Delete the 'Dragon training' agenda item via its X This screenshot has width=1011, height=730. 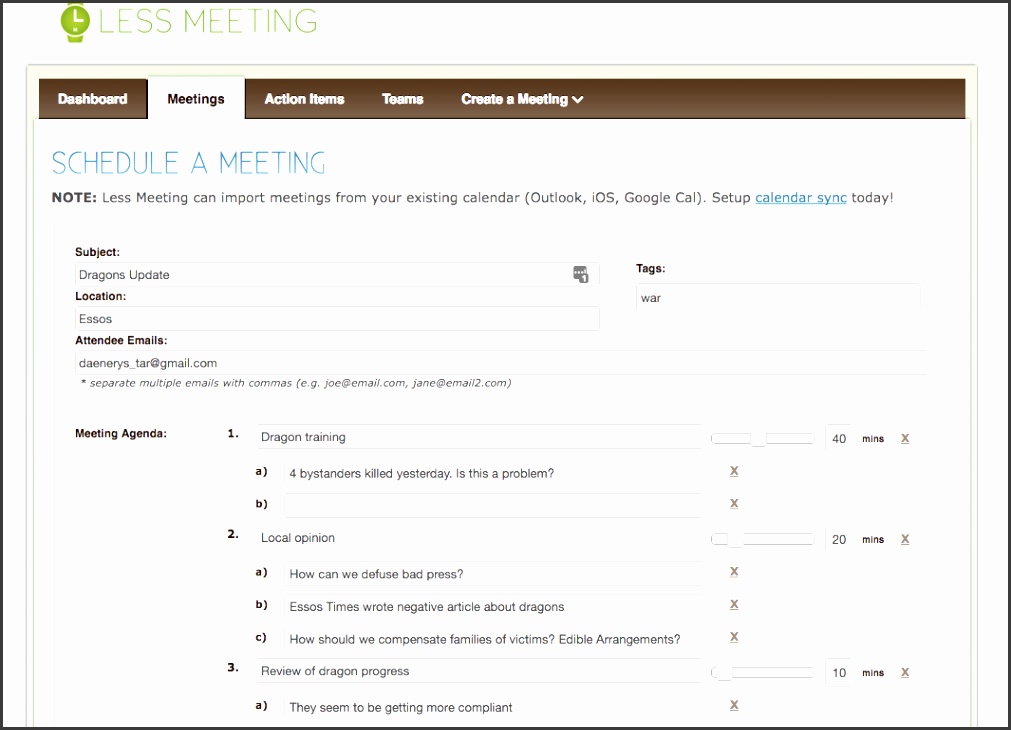pyautogui.click(x=905, y=438)
